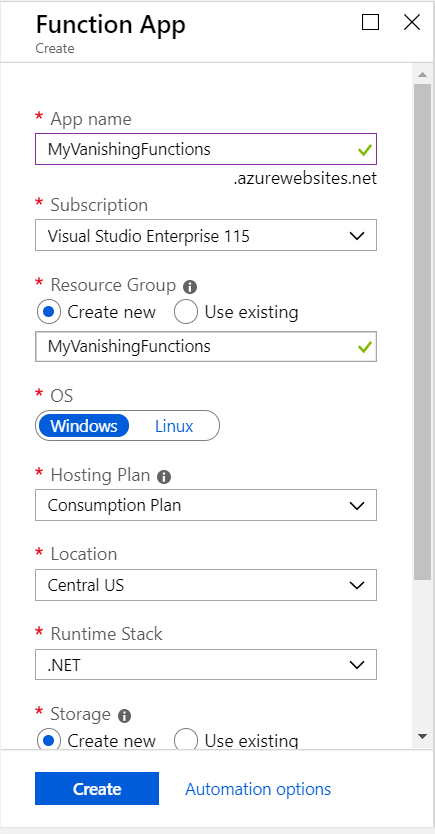Image resolution: width=435 pixels, height=834 pixels.
Task: Click the Resource Group info icon
Action: click(x=190, y=287)
